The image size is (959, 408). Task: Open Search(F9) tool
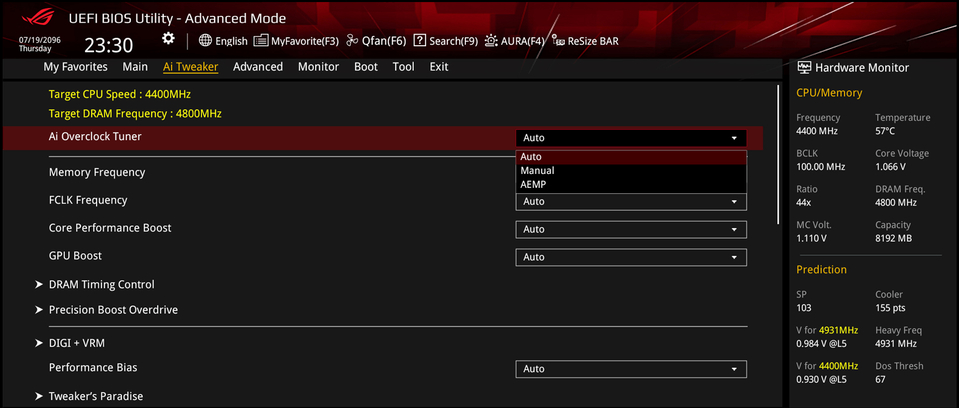446,41
